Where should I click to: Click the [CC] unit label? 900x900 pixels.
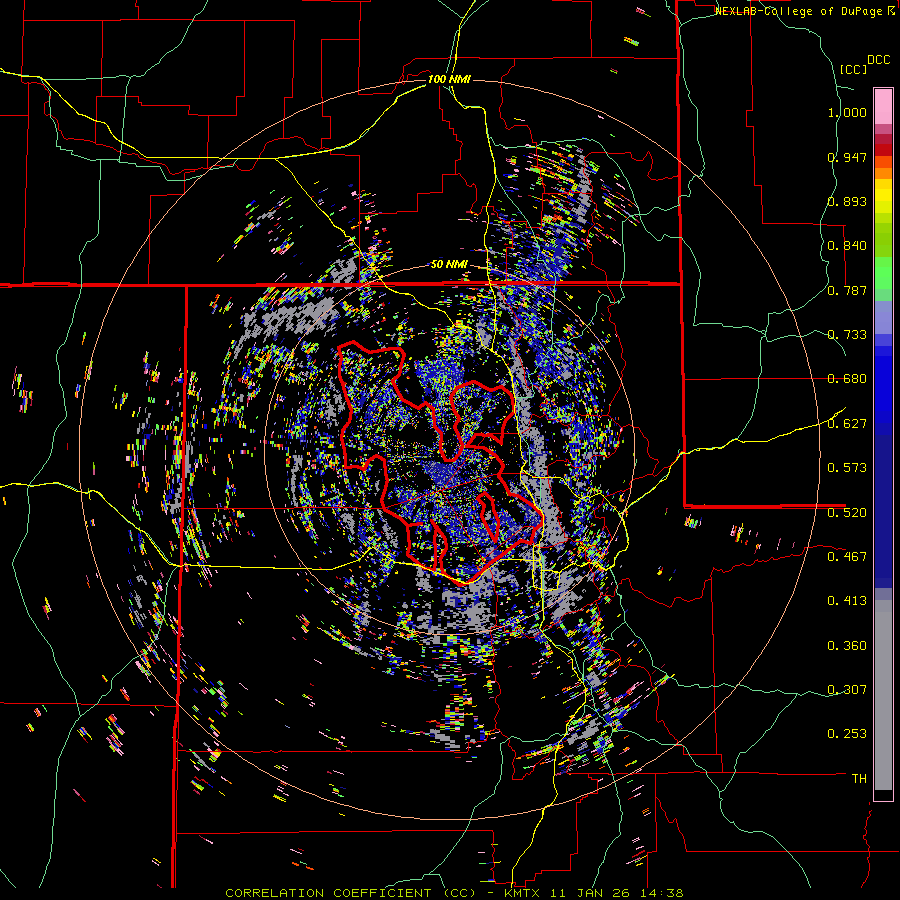pos(853,69)
